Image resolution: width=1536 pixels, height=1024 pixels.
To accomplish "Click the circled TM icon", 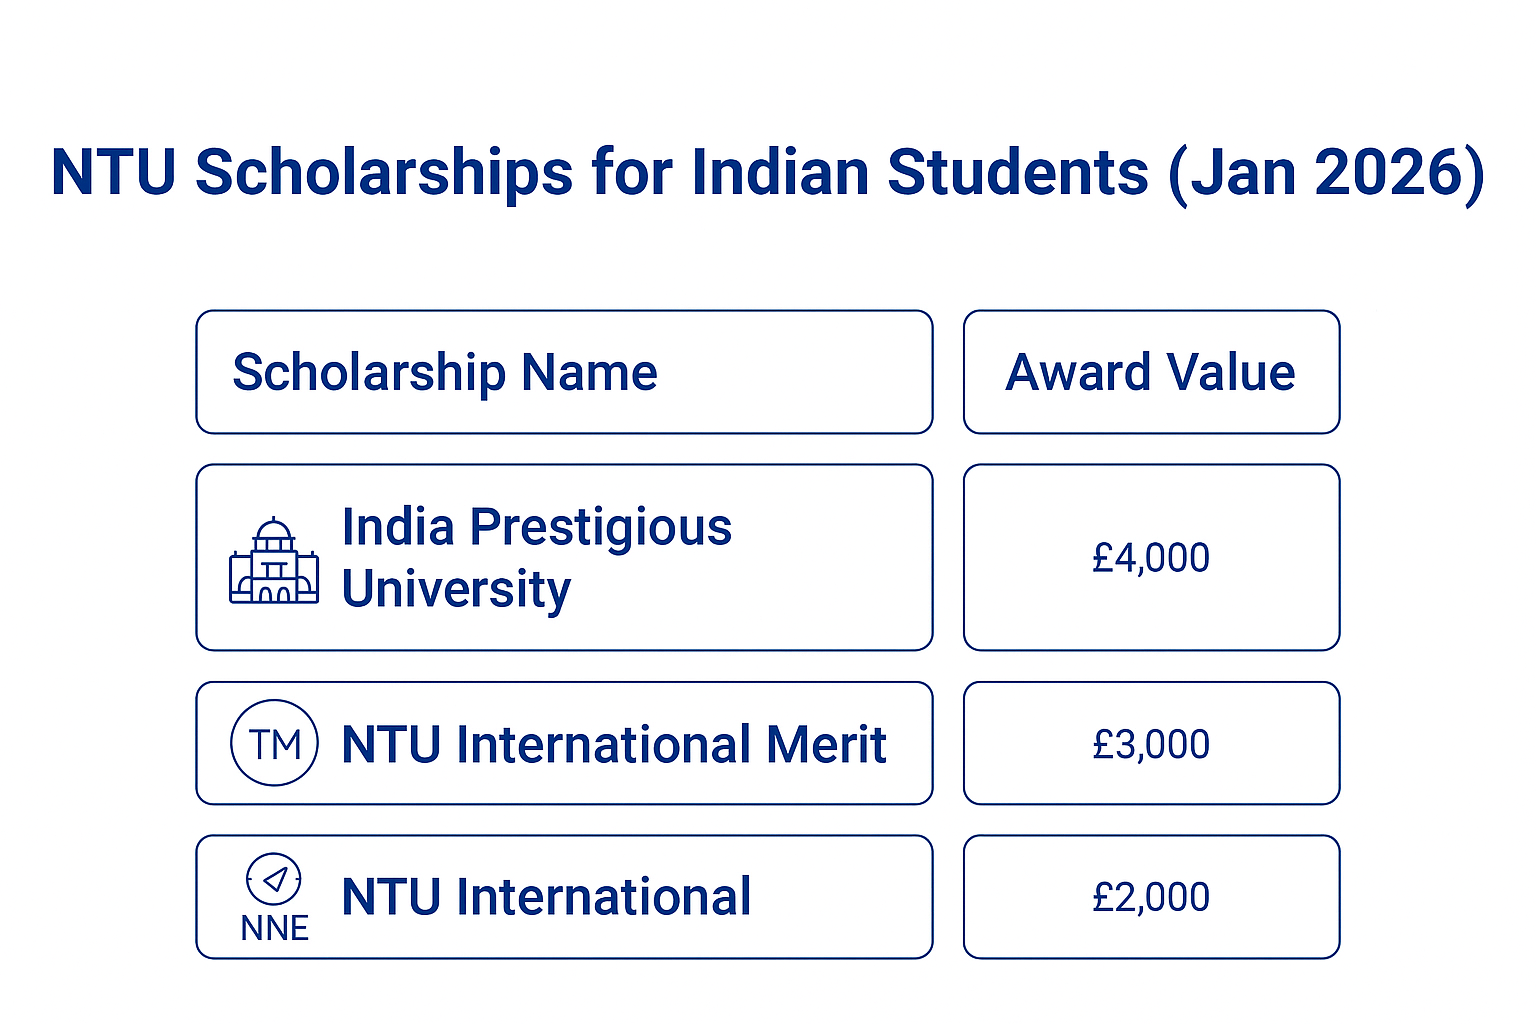I will [x=274, y=743].
